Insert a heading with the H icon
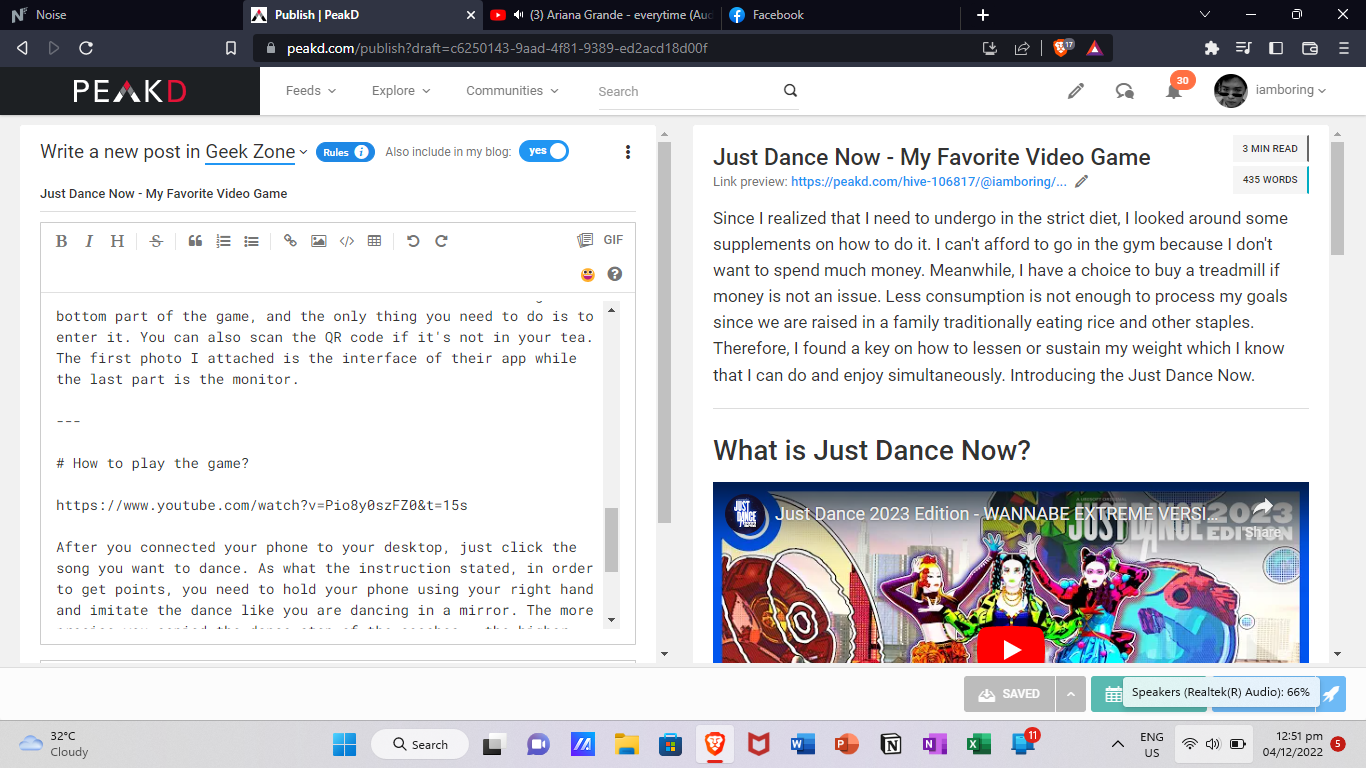1366x768 pixels. 117,241
